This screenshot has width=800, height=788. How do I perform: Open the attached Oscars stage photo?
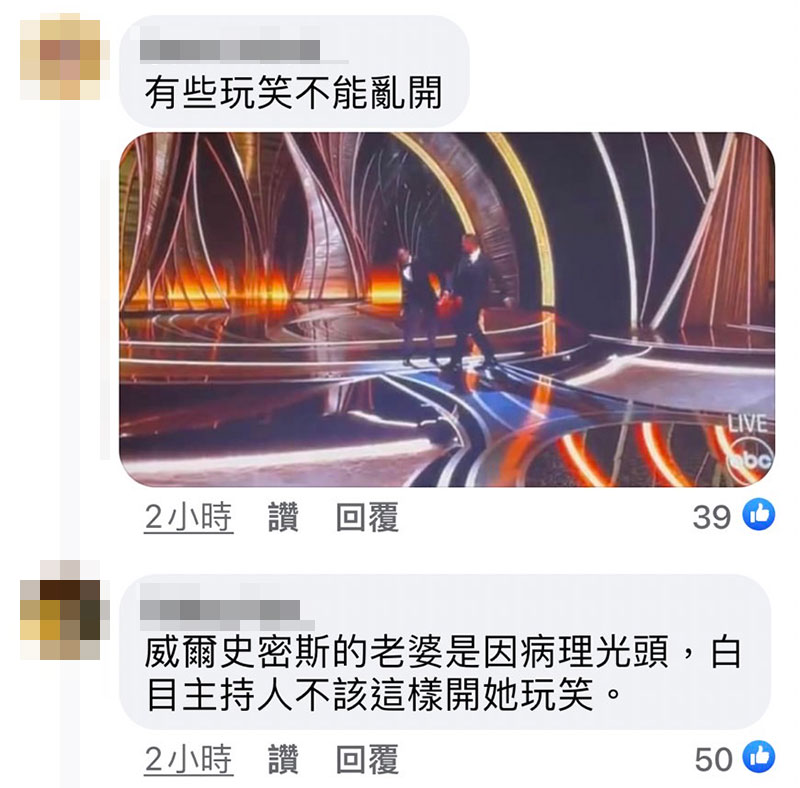coord(447,309)
